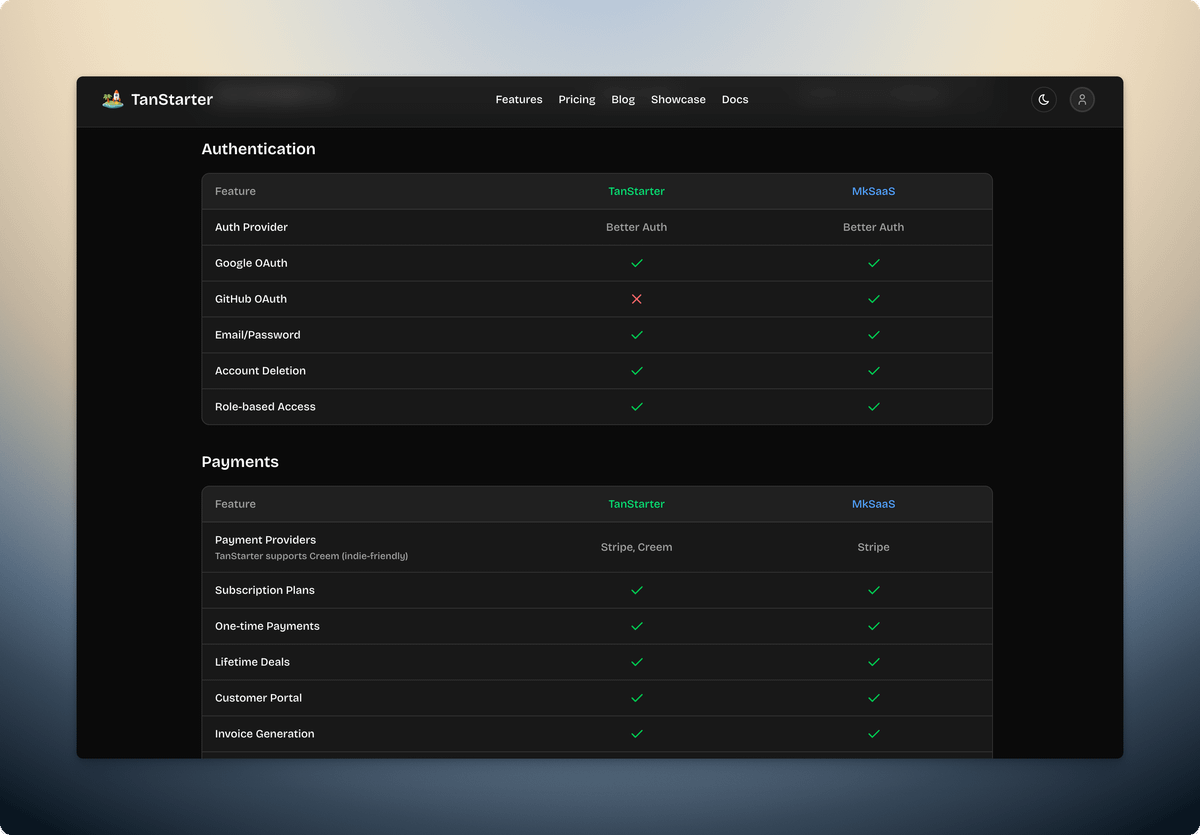Screen dimensions: 1200x835
Task: Click the TanStarter island logo
Action: (x=113, y=99)
